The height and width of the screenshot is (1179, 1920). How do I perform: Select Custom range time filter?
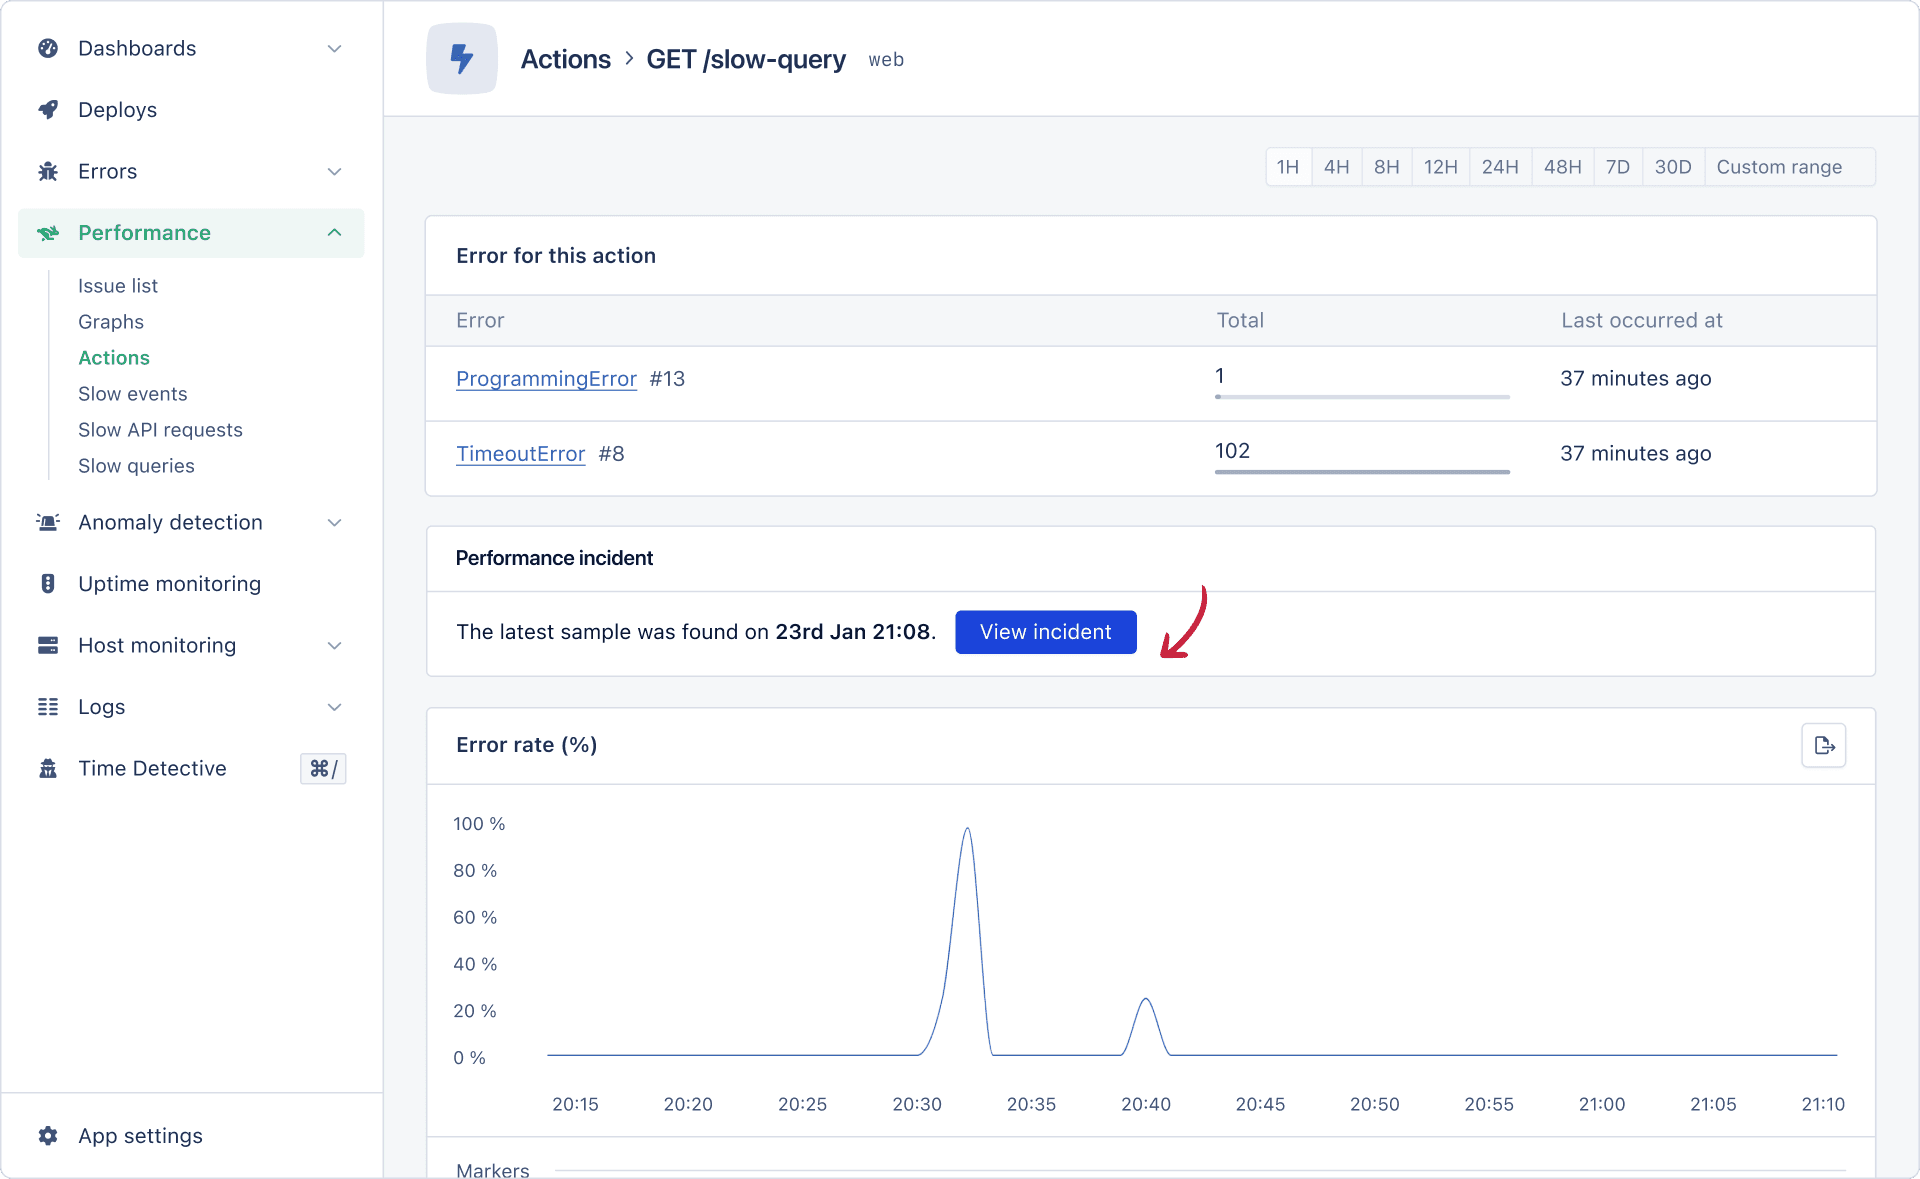(x=1777, y=167)
